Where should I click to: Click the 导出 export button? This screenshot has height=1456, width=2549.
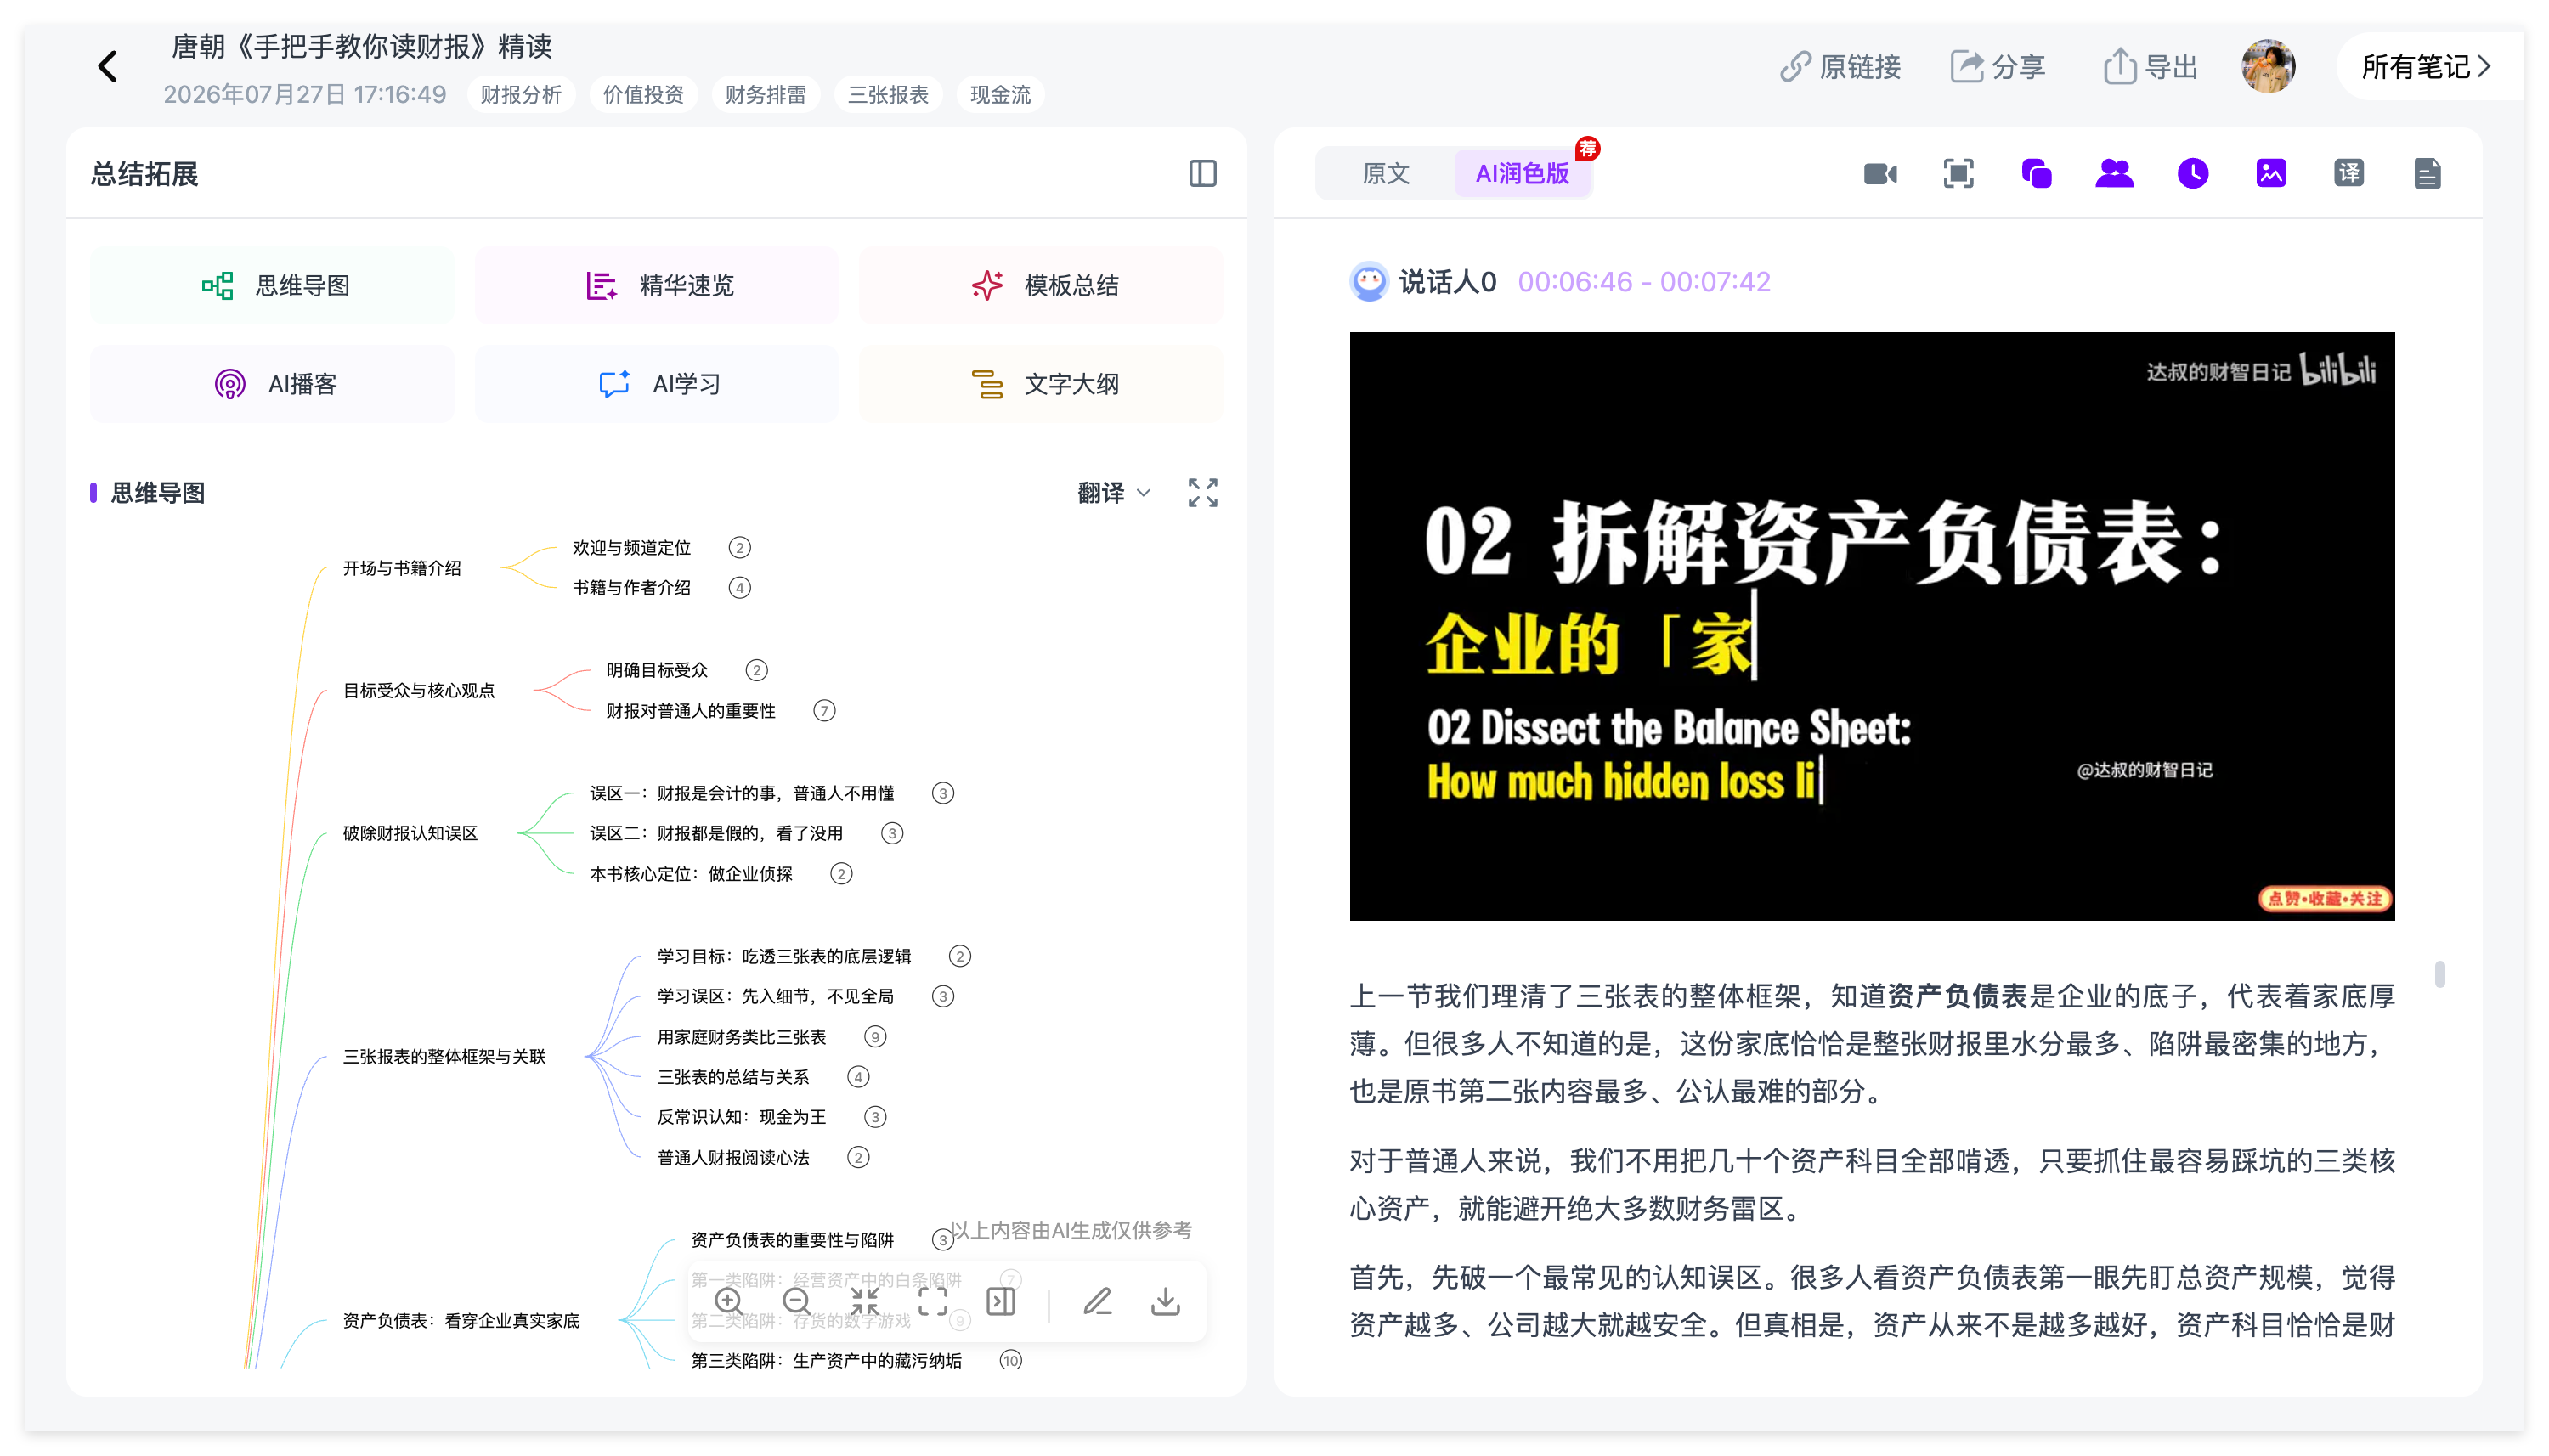click(x=2150, y=67)
